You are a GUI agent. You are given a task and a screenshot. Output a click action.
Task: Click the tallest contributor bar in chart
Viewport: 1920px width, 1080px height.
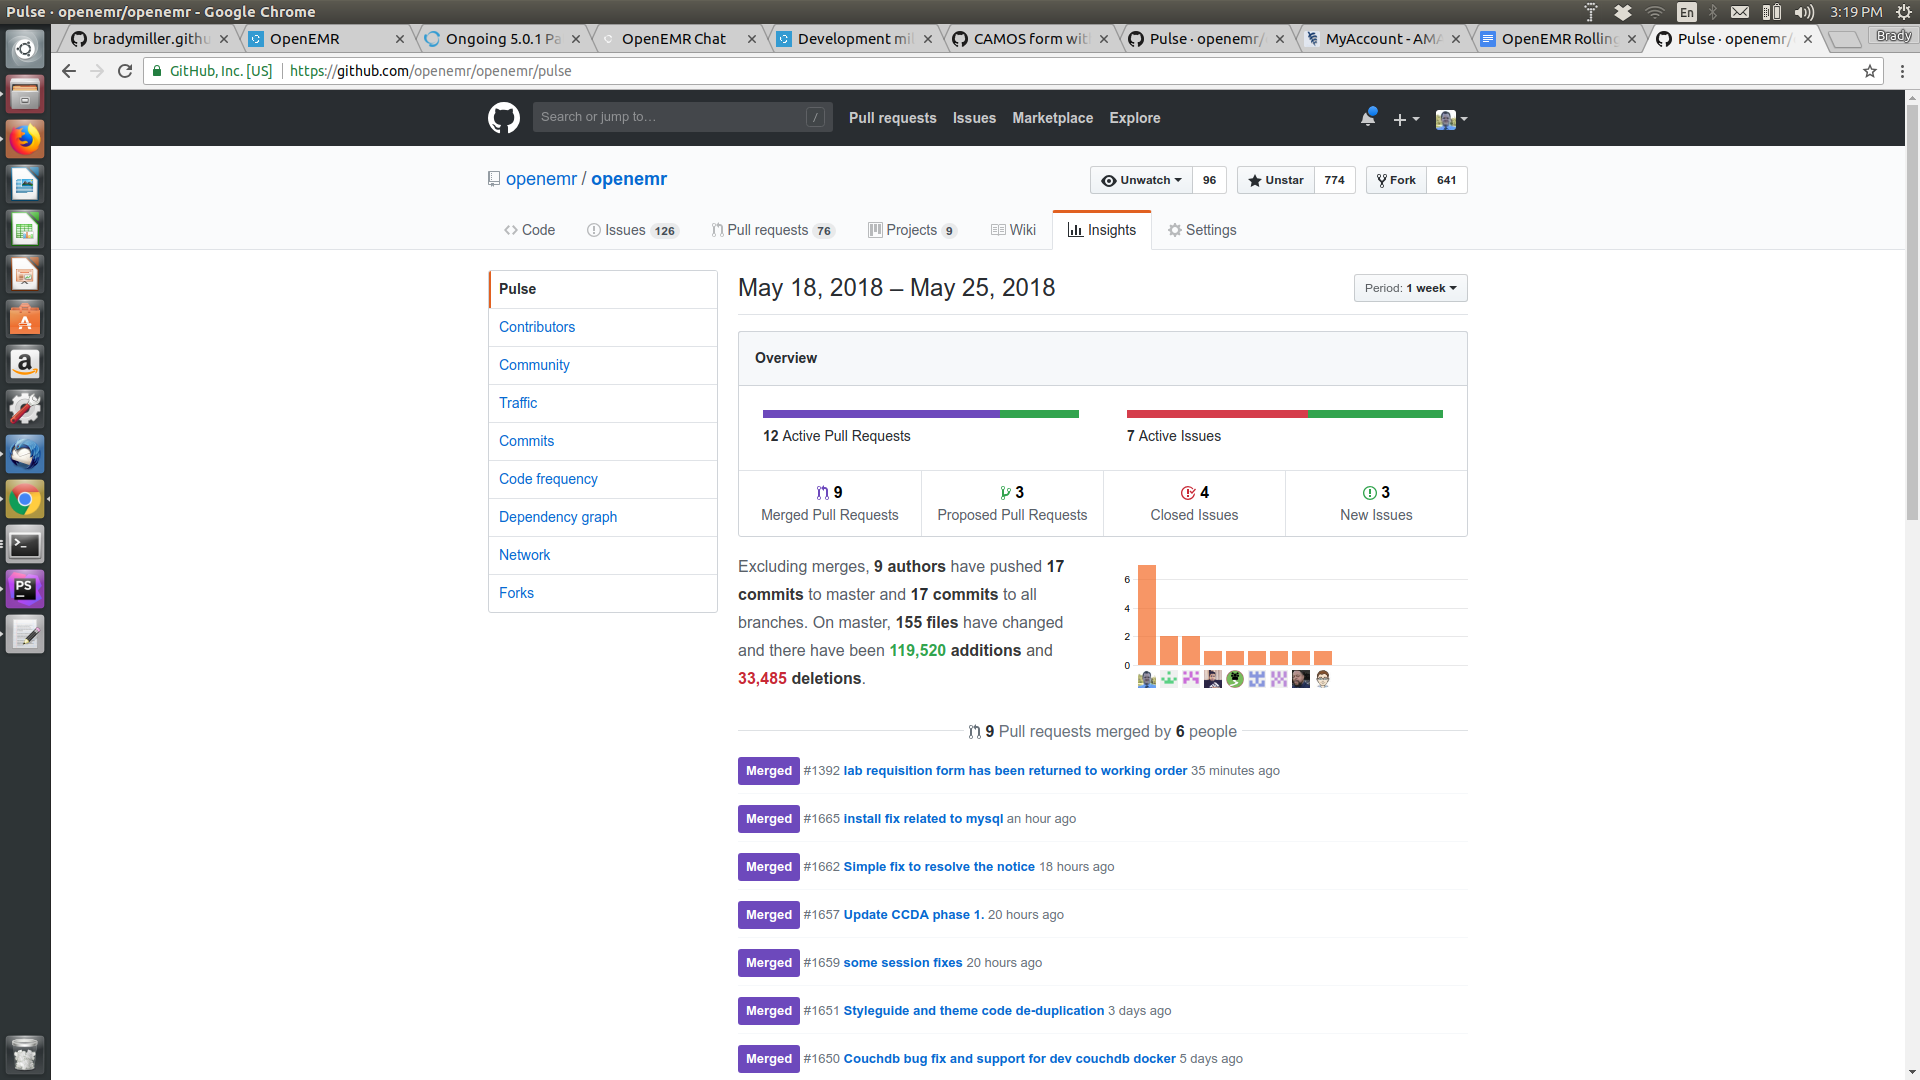(1147, 615)
